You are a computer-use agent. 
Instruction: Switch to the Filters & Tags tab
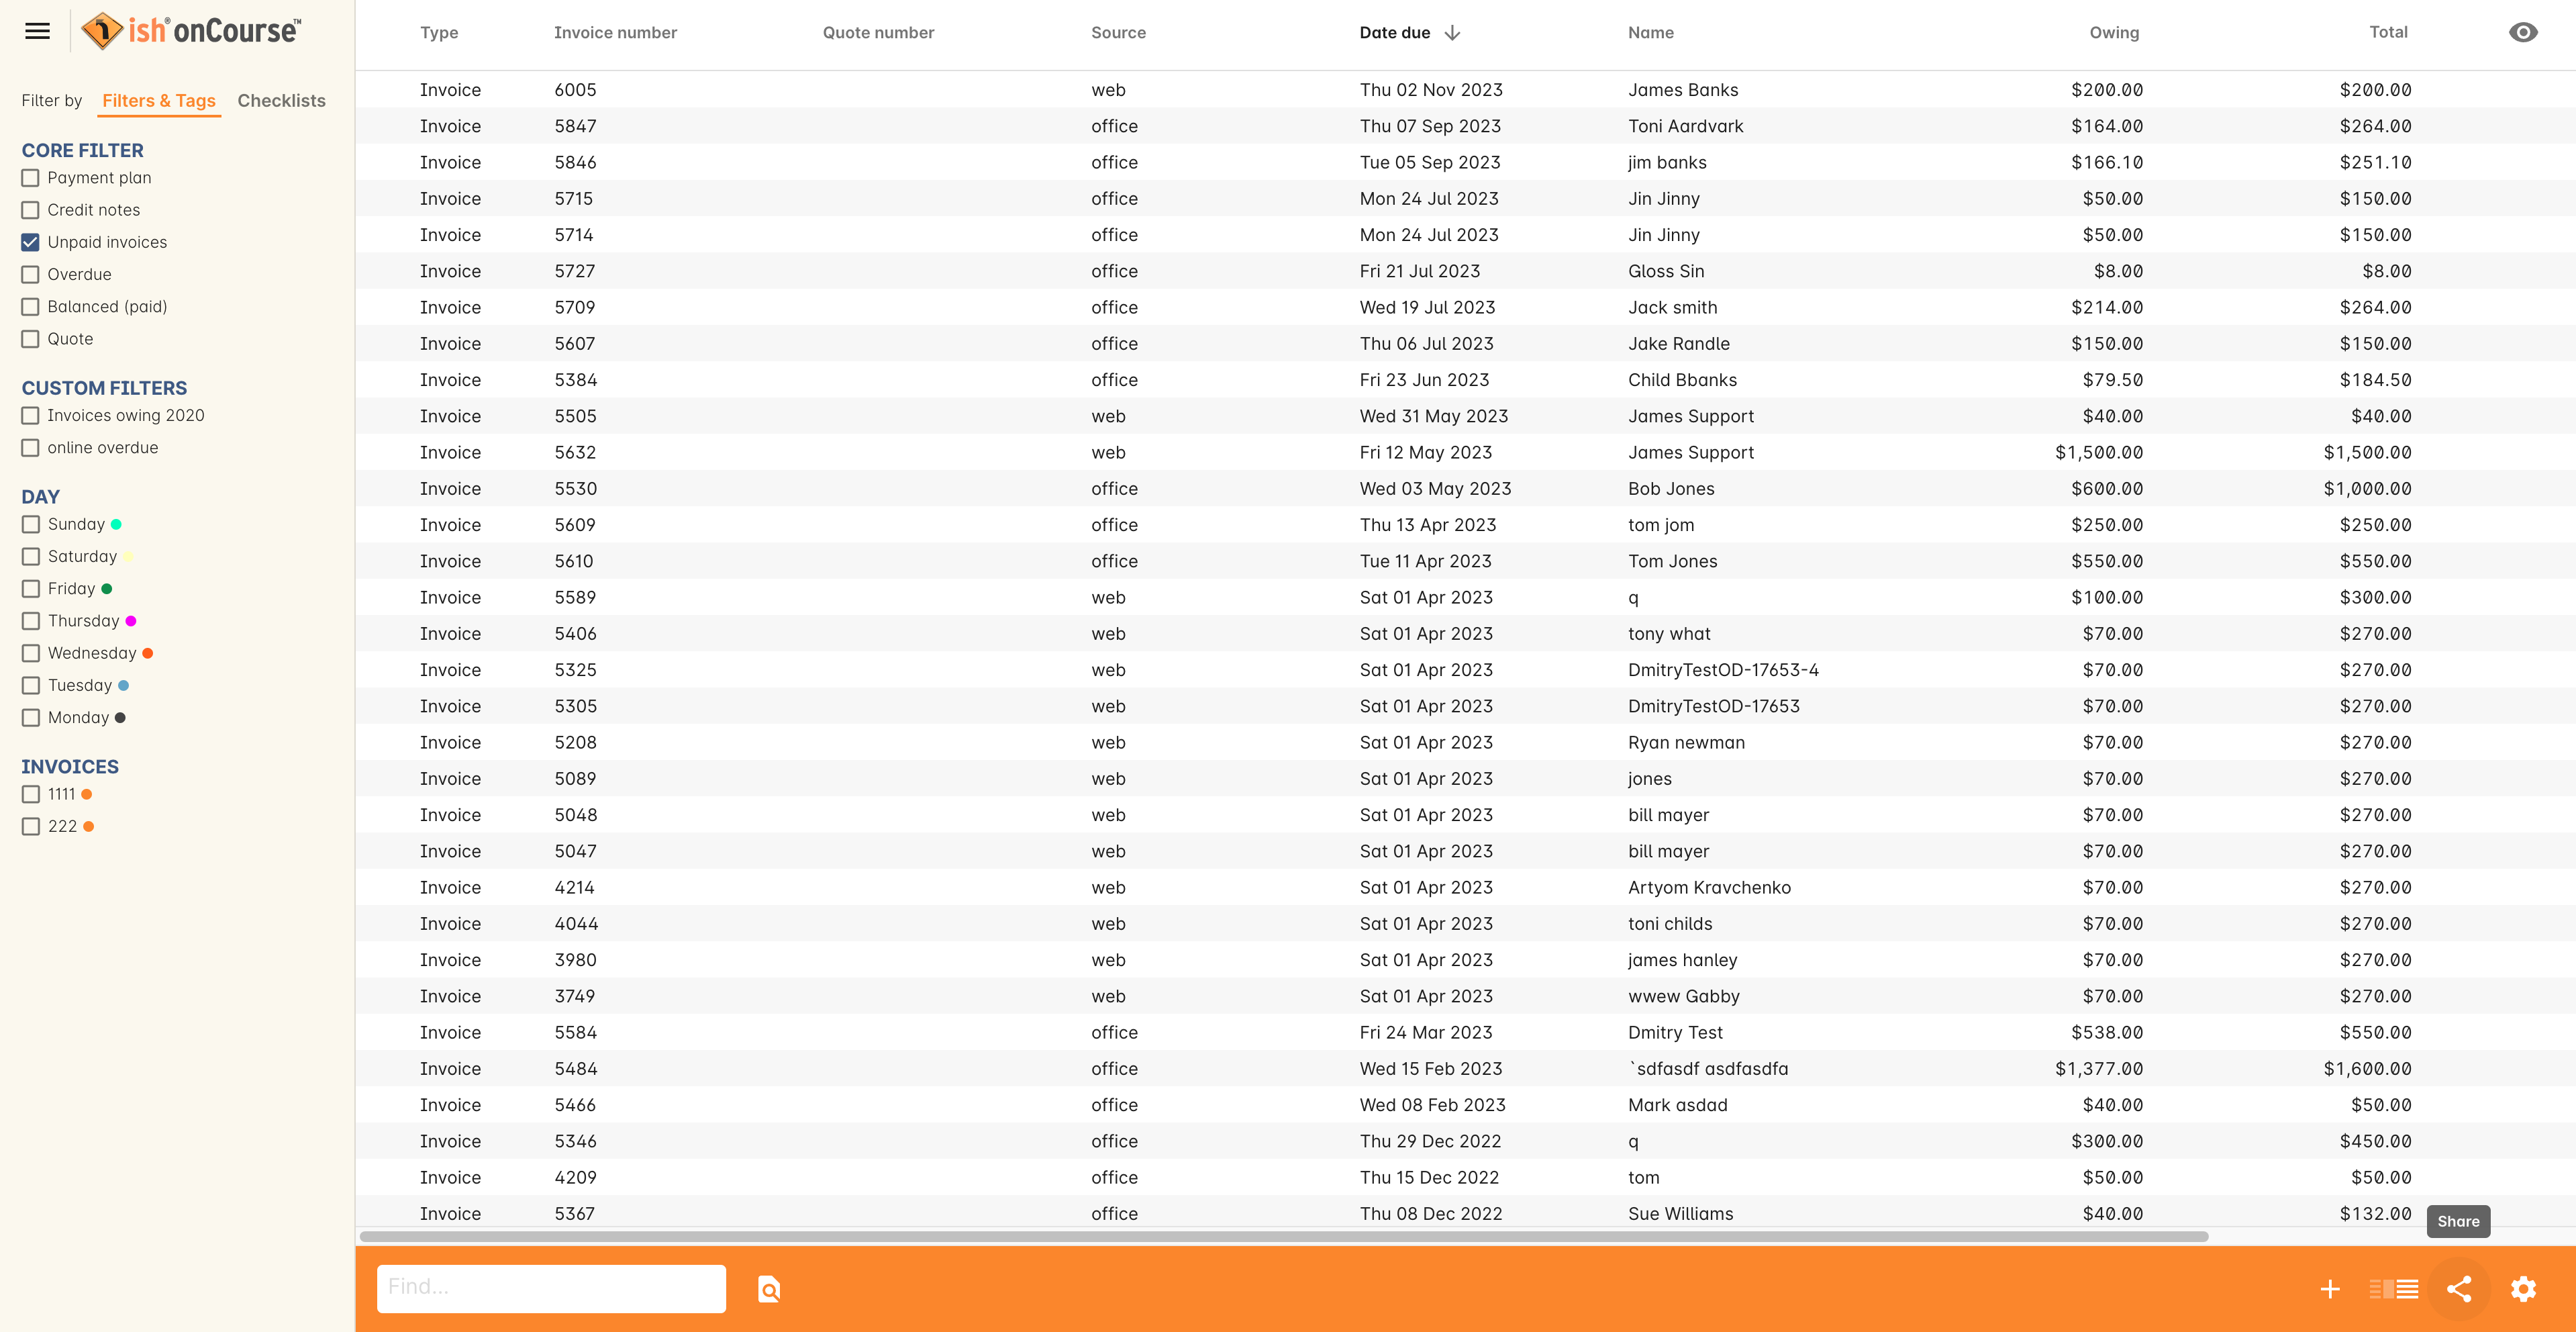coord(158,100)
